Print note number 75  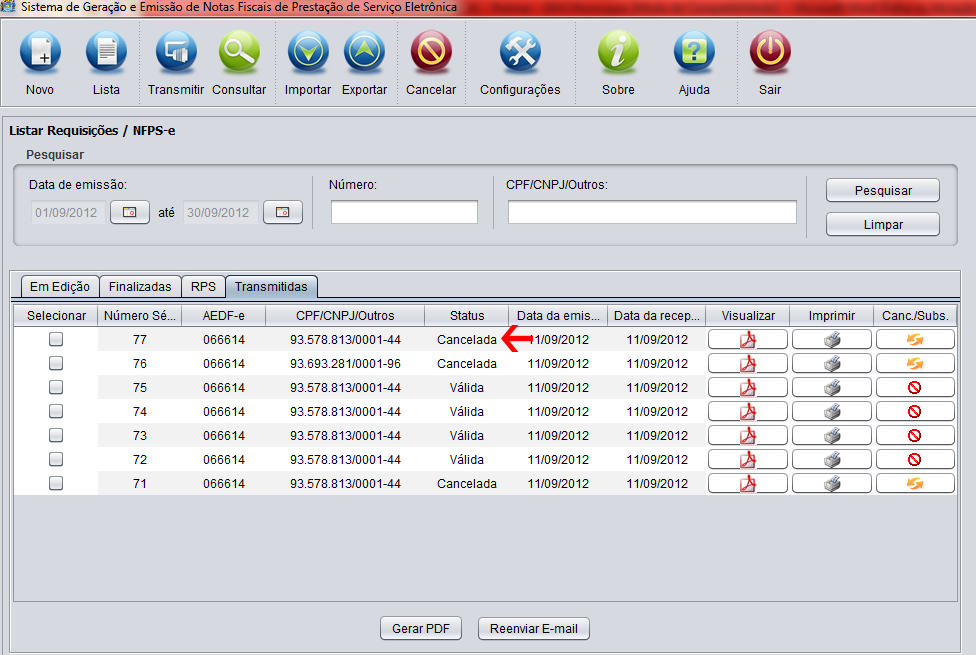(x=832, y=387)
